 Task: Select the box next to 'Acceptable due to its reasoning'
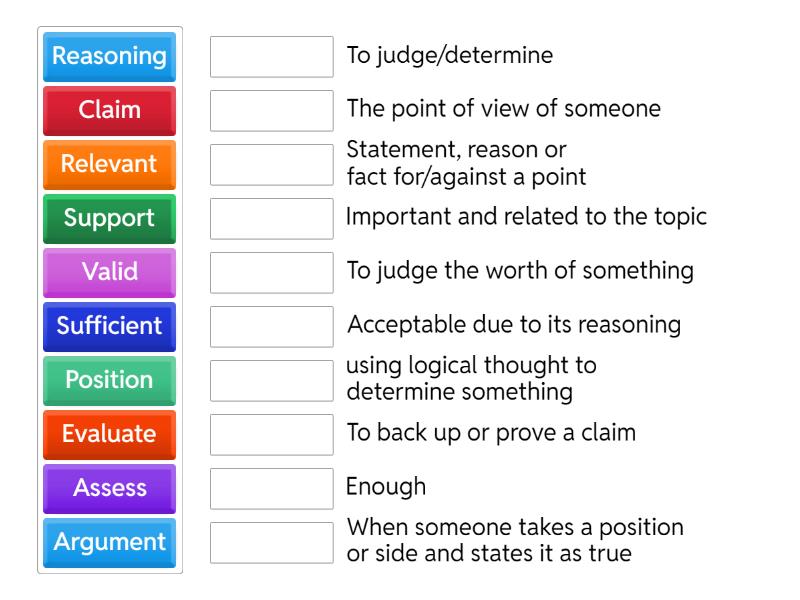271,327
